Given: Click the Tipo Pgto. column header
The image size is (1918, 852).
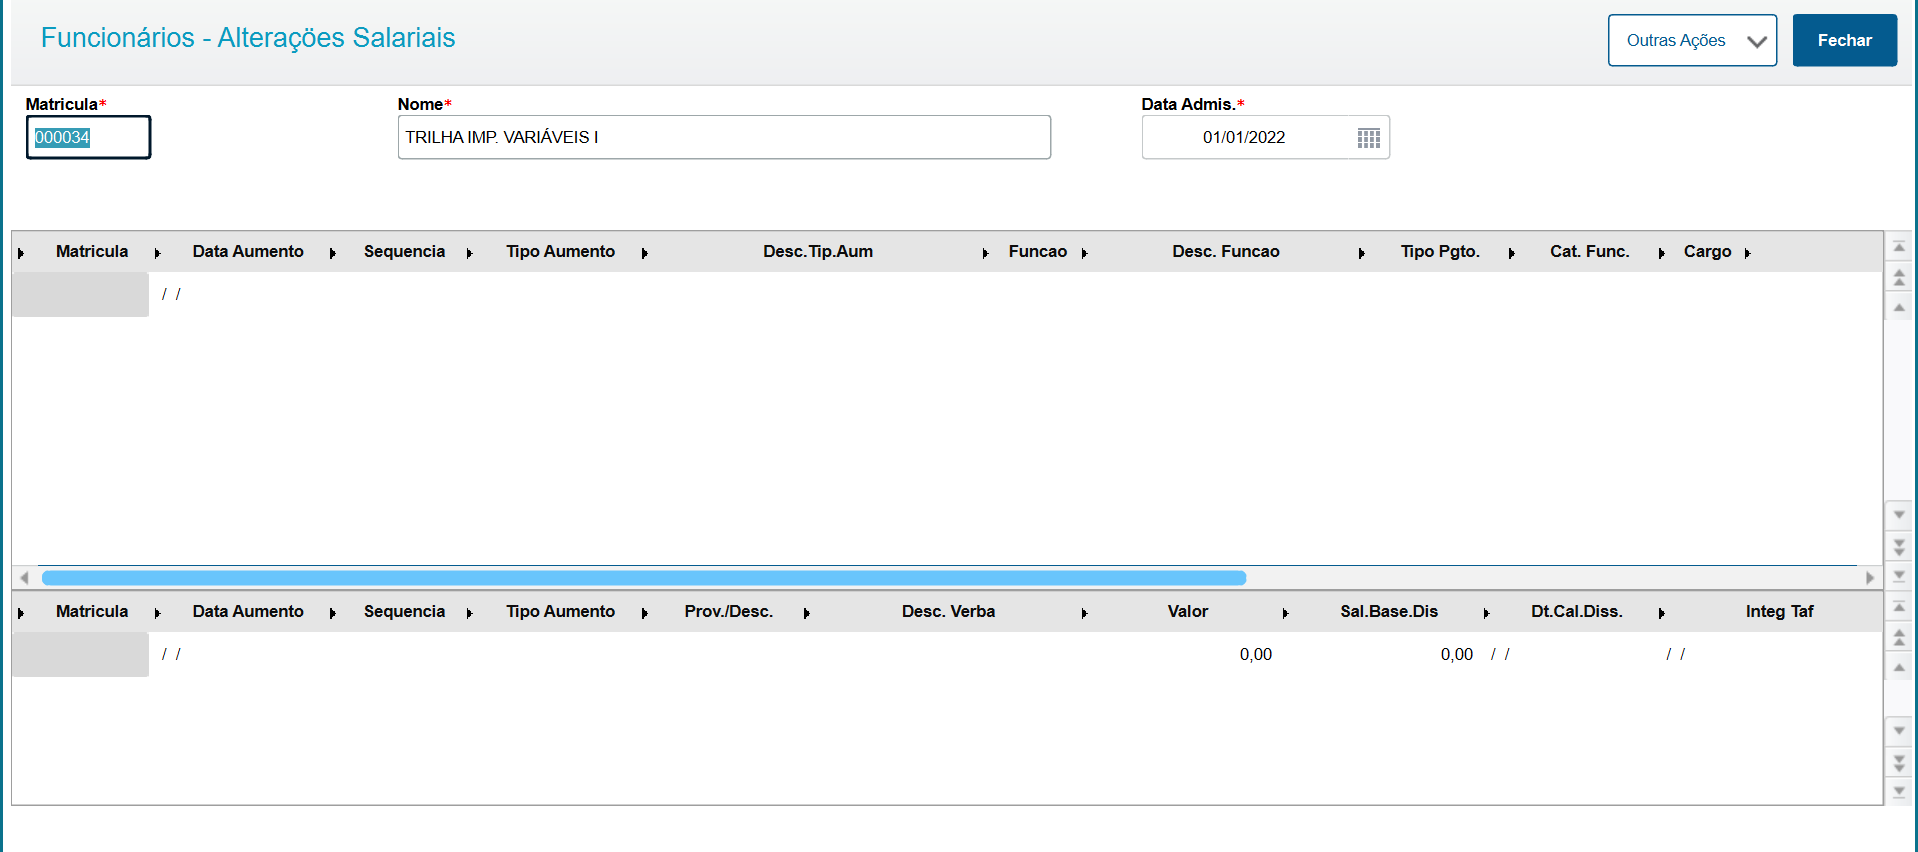Looking at the screenshot, I should click(x=1439, y=252).
